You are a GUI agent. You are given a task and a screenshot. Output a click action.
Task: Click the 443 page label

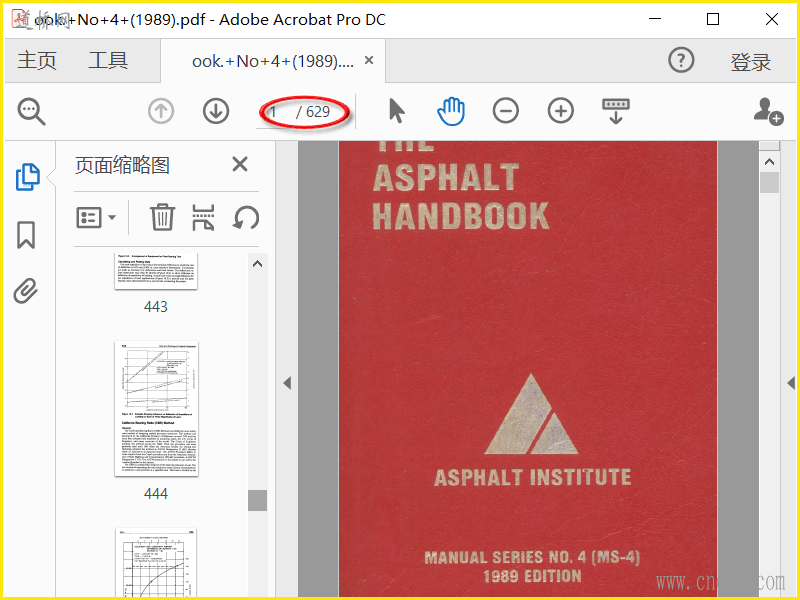(x=156, y=307)
